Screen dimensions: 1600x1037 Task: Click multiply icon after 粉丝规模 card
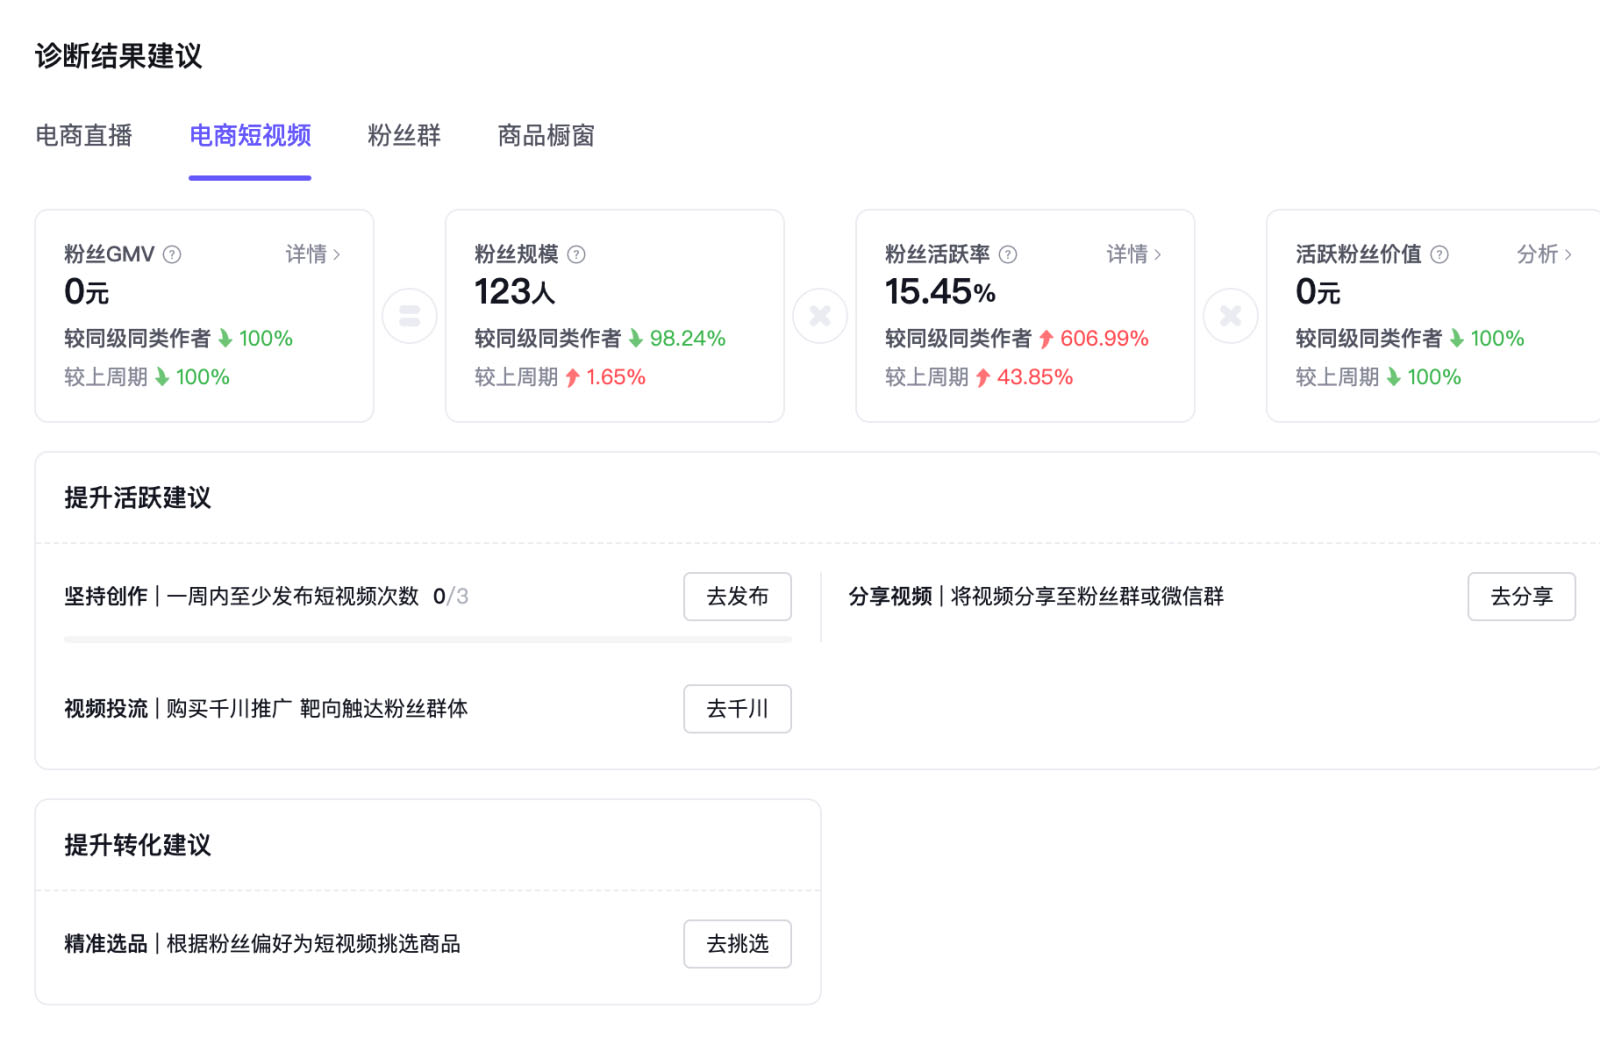(x=820, y=316)
